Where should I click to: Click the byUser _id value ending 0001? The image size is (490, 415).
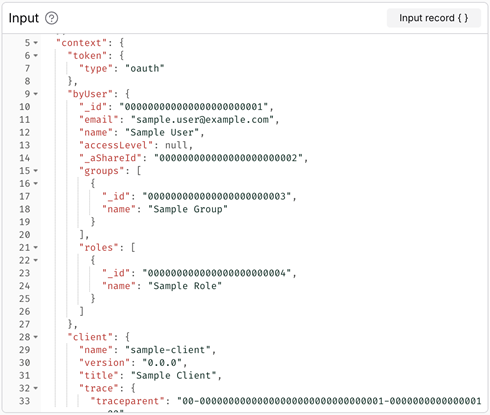point(194,107)
